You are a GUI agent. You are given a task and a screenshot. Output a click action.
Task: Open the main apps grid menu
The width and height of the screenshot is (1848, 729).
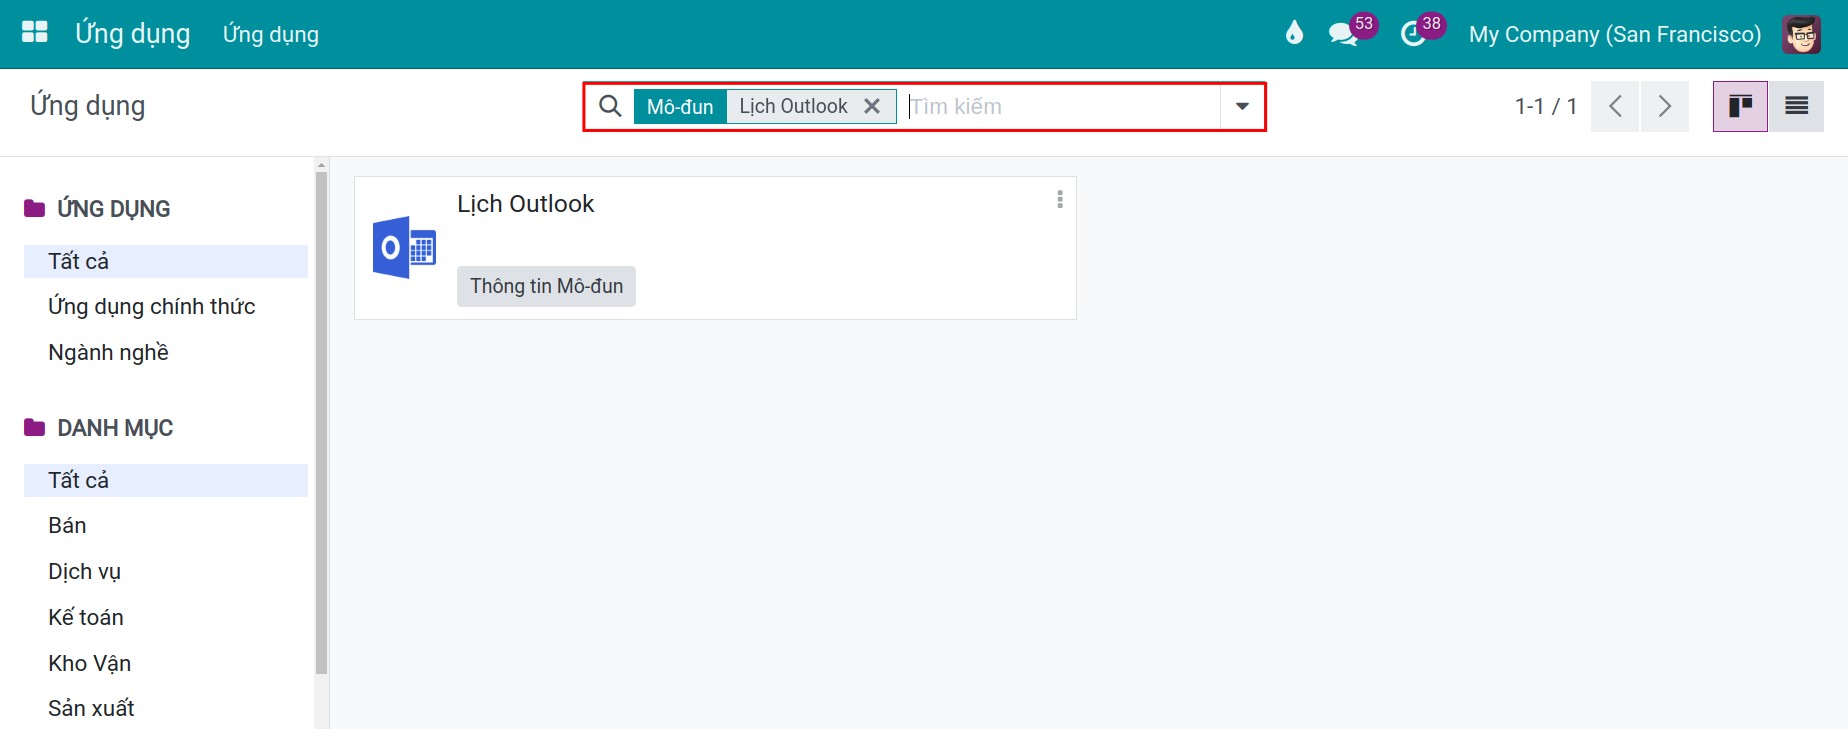pos(35,33)
